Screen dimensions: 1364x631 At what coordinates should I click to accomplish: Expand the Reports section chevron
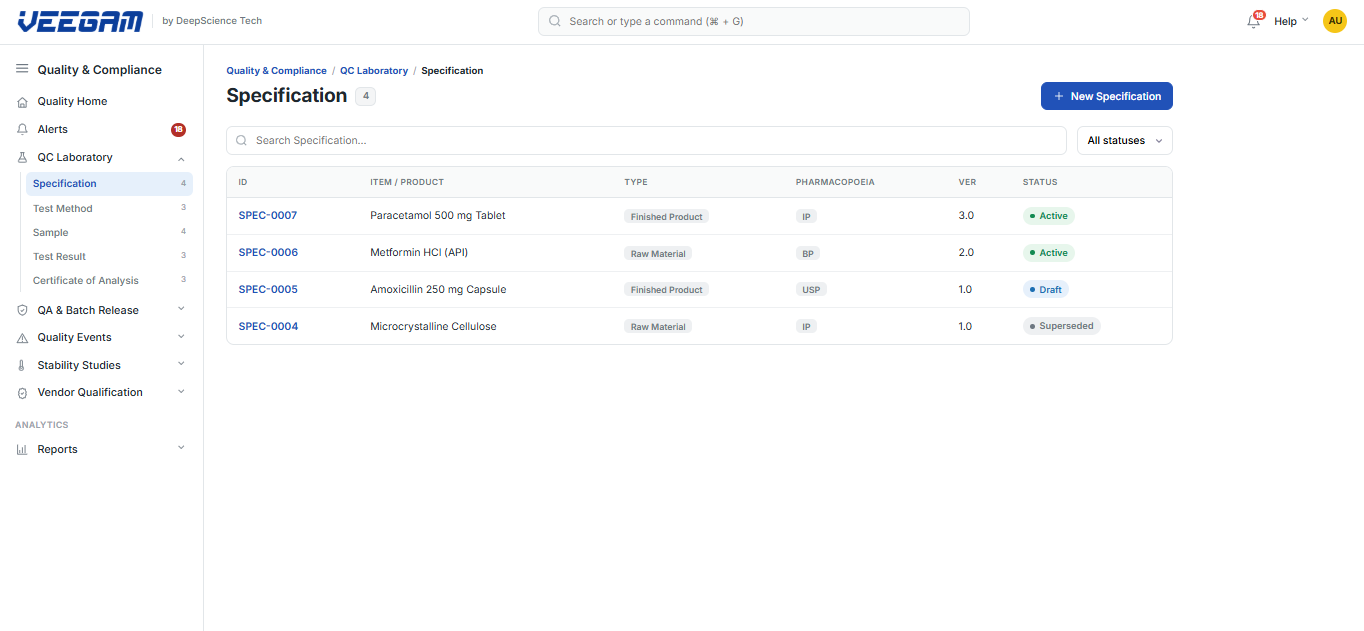point(181,448)
